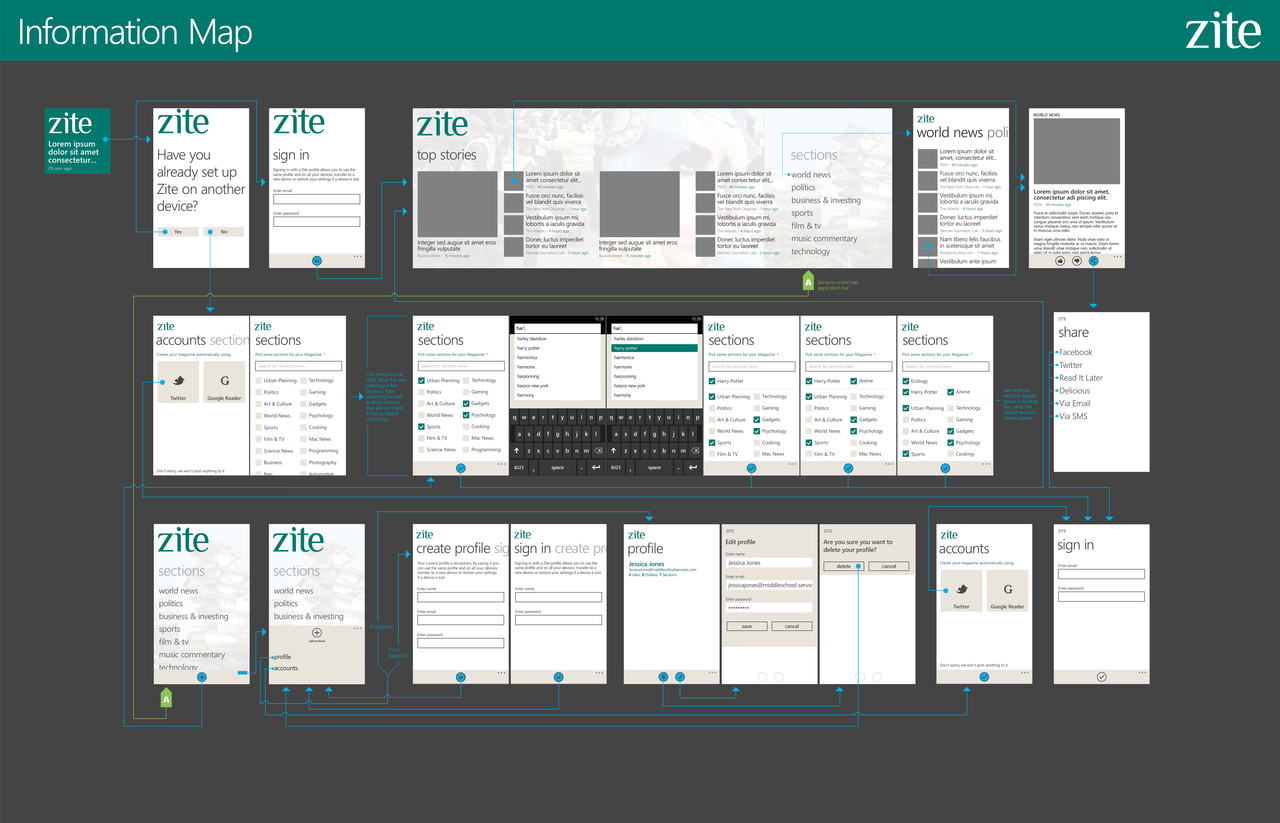Screen dimensions: 1280x823
Task: Open the profile menu entry
Action: (x=283, y=657)
